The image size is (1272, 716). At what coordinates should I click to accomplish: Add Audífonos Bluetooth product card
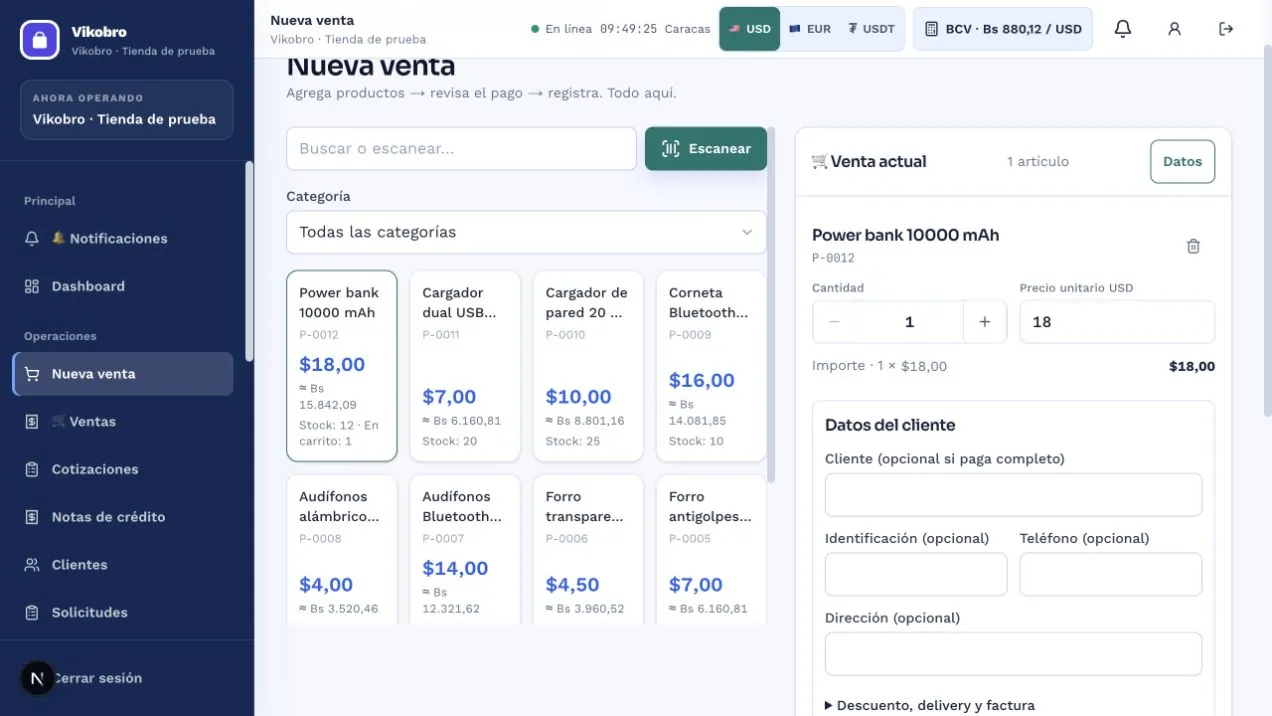click(x=465, y=549)
